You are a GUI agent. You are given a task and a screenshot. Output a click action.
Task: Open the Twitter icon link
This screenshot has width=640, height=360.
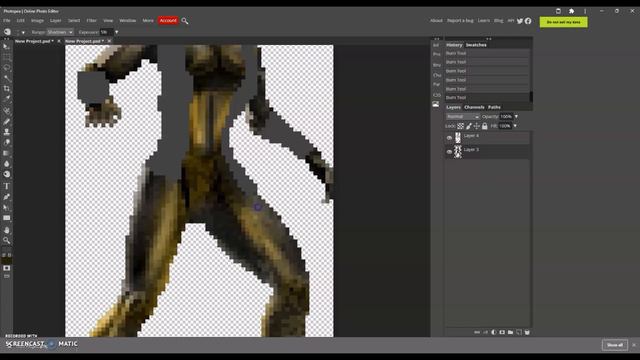point(520,21)
